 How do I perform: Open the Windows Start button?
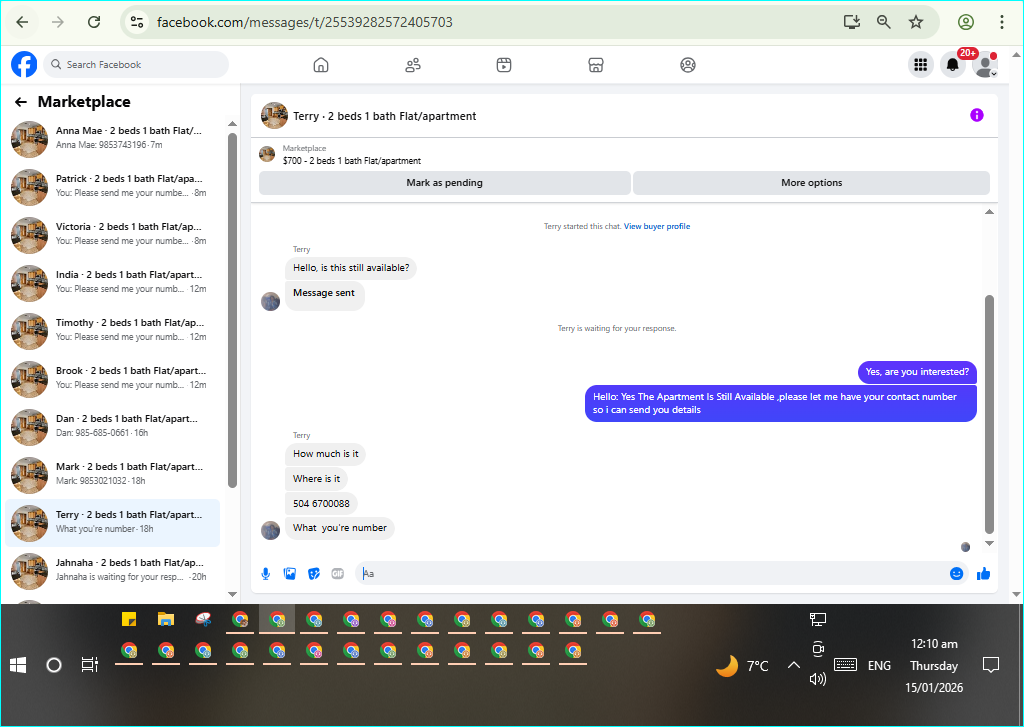tap(18, 665)
